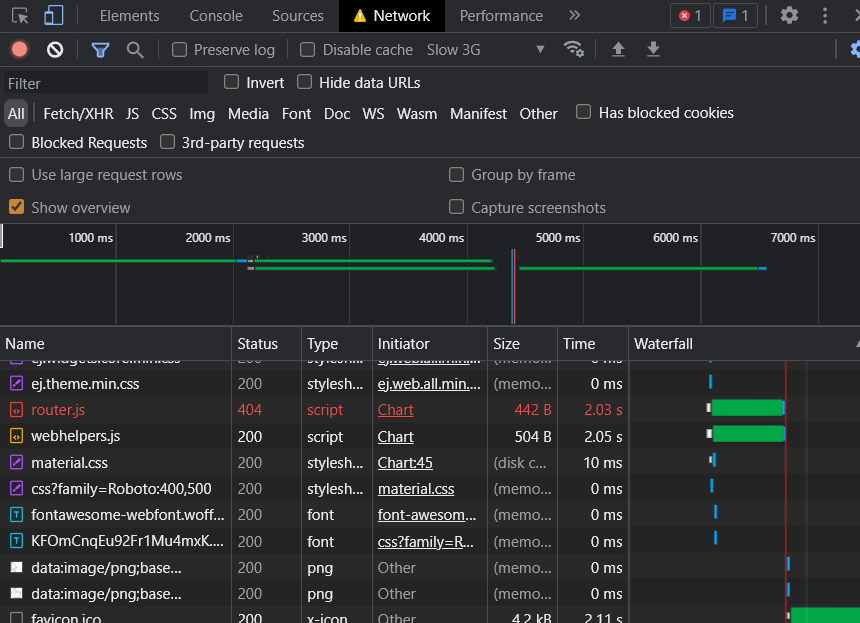Toggle the network filter funnel icon
Image resolution: width=860 pixels, height=623 pixels.
[100, 49]
